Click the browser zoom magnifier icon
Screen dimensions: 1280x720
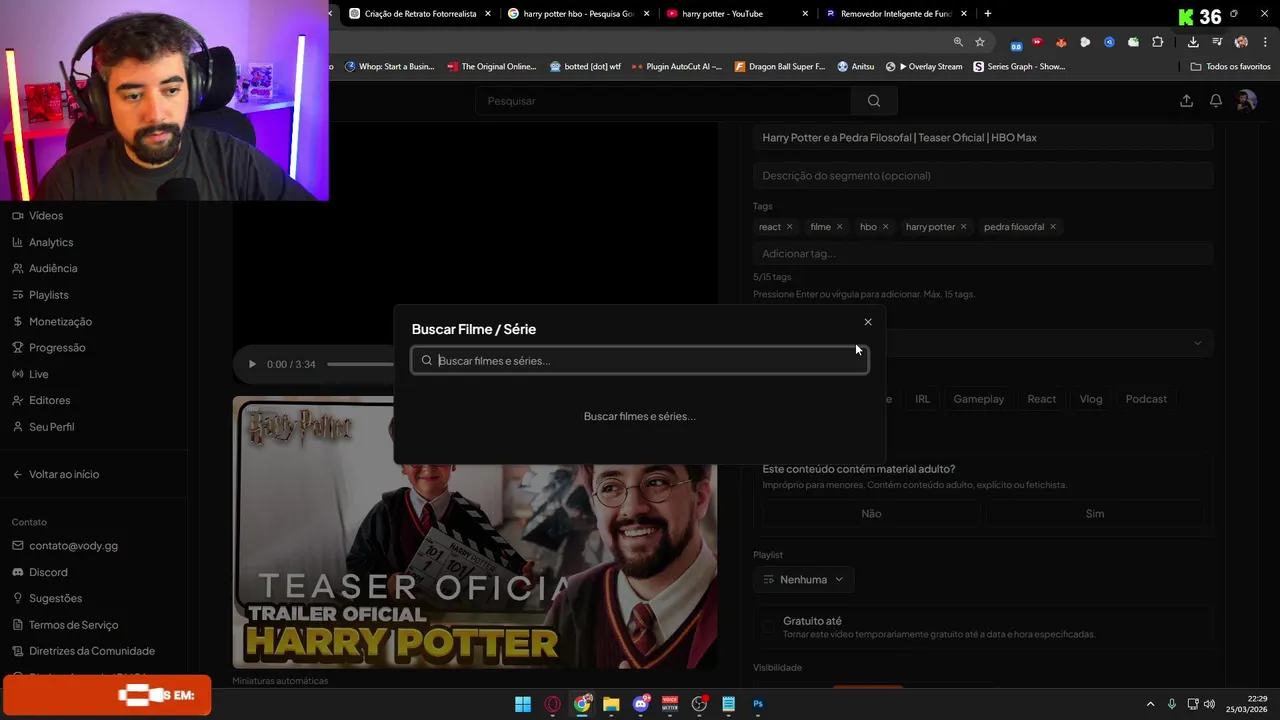point(958,42)
